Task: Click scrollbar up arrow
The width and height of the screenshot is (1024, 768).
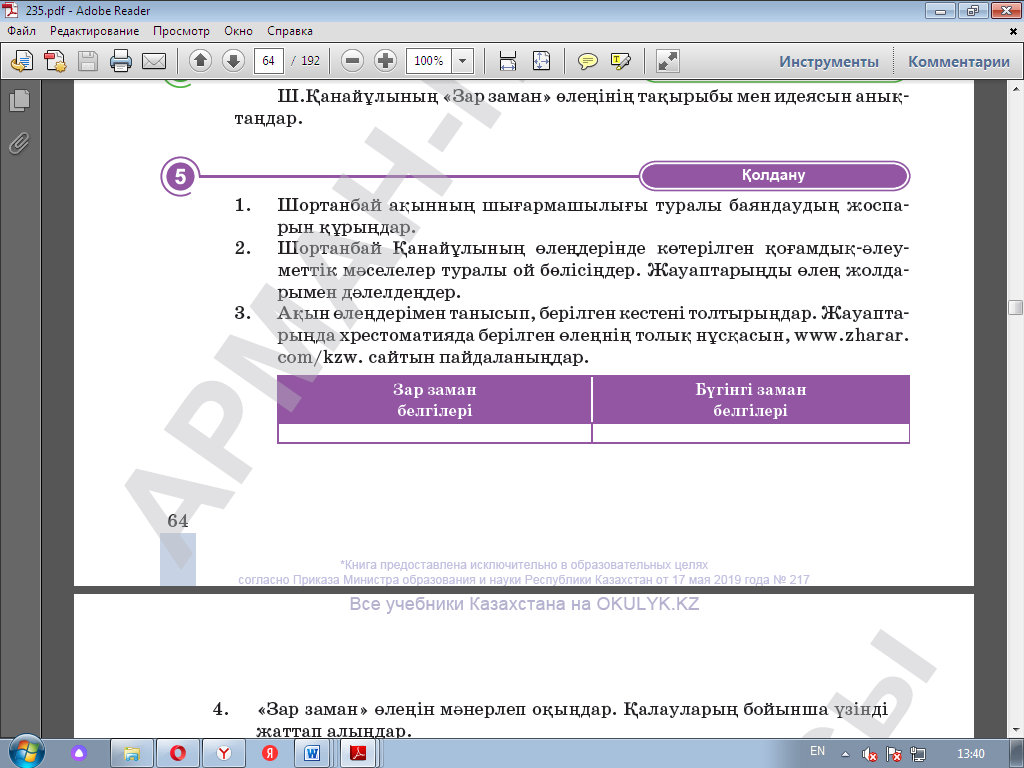Action: pos(1015,88)
